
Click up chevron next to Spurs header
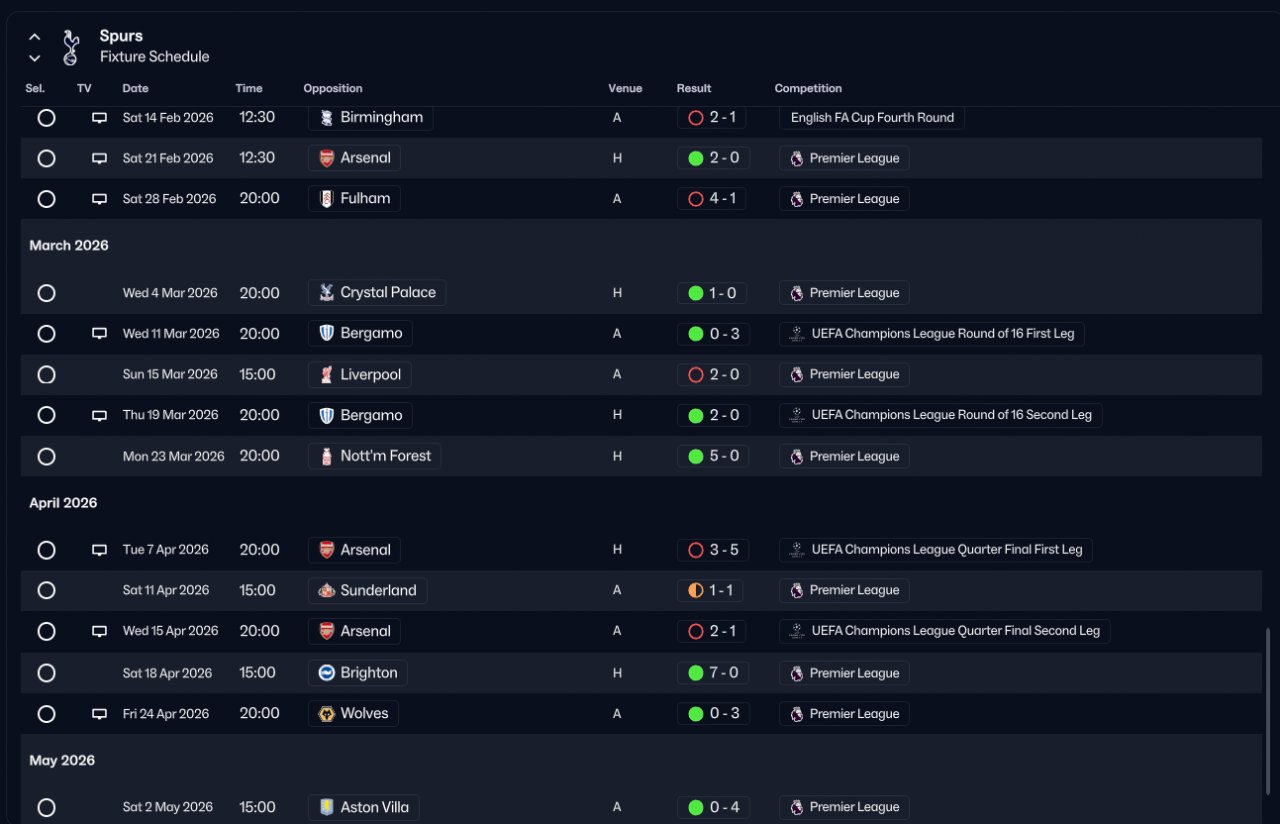coord(35,37)
